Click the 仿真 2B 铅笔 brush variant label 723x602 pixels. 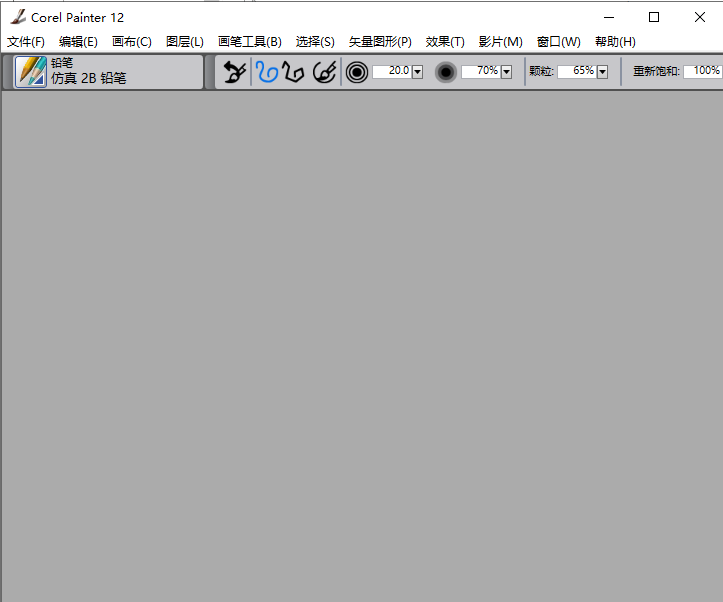click(89, 78)
